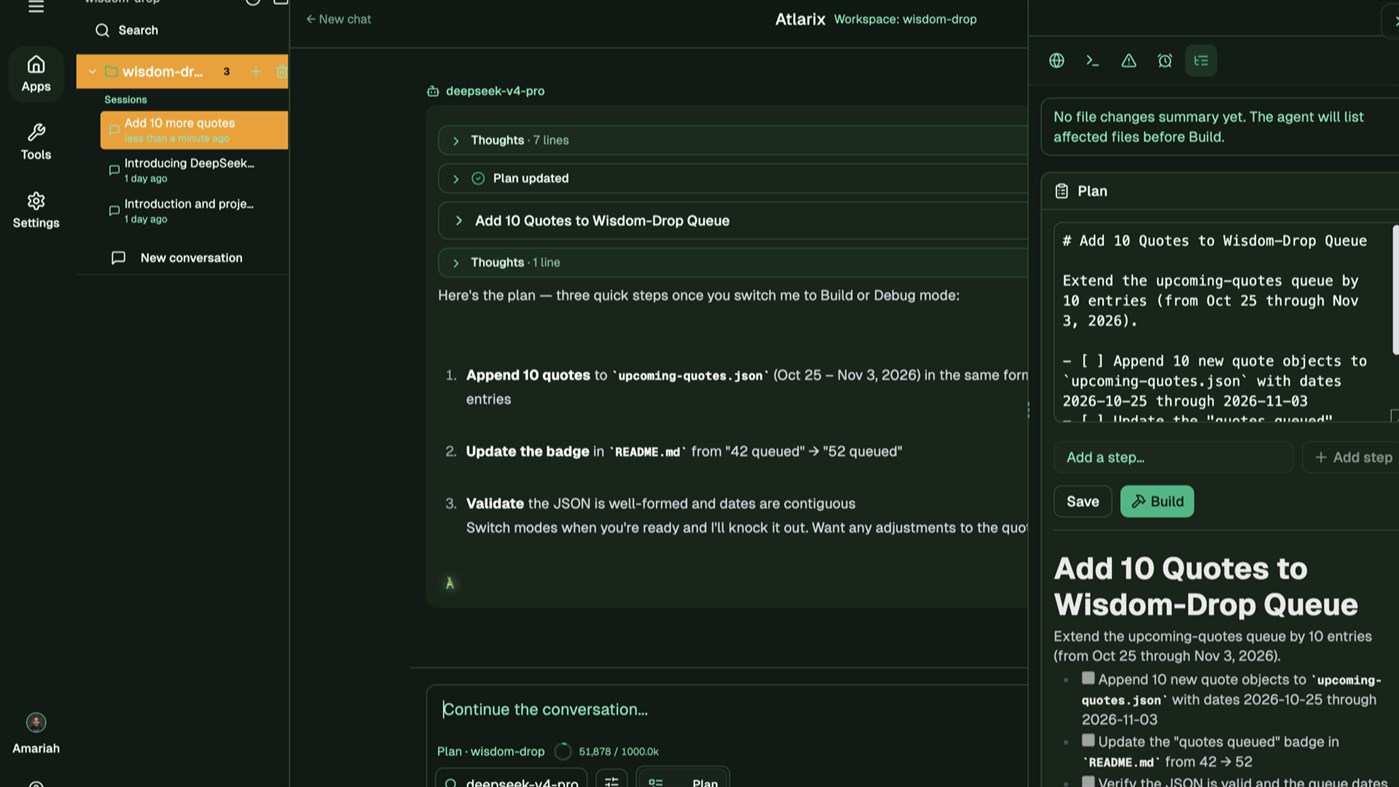The image size is (1399, 787).
Task: Click the Search field in sidebar
Action: 182,30
